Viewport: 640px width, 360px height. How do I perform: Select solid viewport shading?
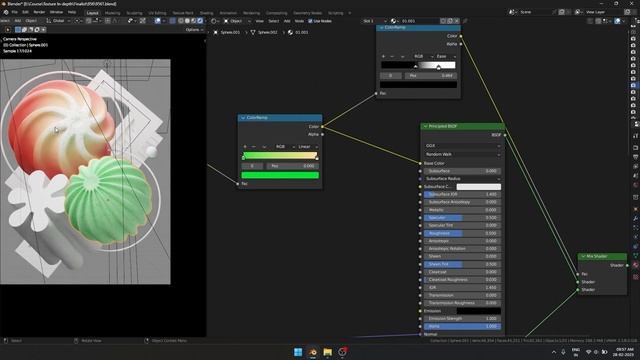187,21
